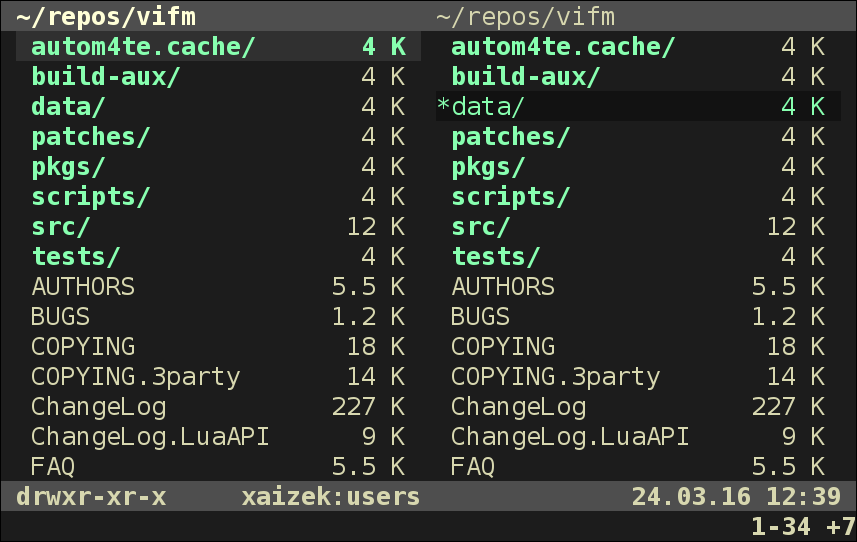
Task: Select the BUGS file in the right pane
Action: coord(638,317)
